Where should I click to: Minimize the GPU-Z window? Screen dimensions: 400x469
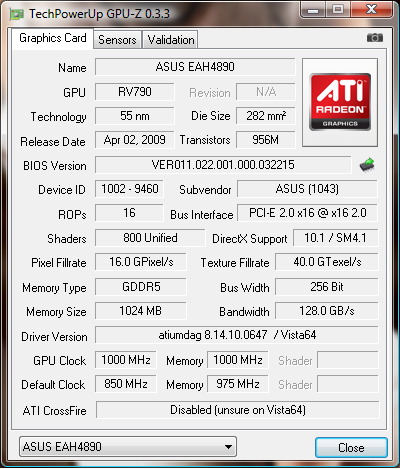[x=313, y=10]
